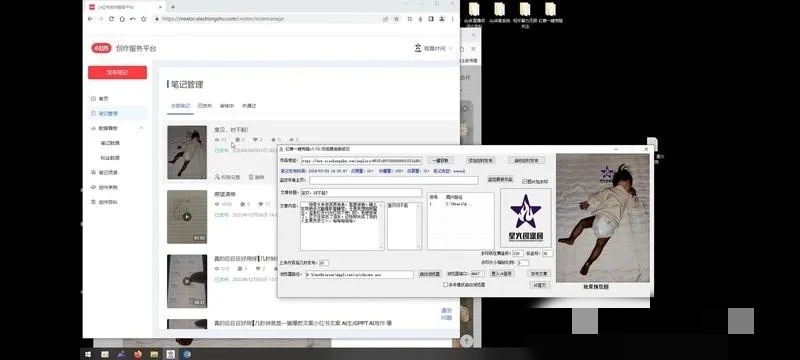Select row 1 in the image path list
This screenshot has height=360, width=800.
[461, 204]
